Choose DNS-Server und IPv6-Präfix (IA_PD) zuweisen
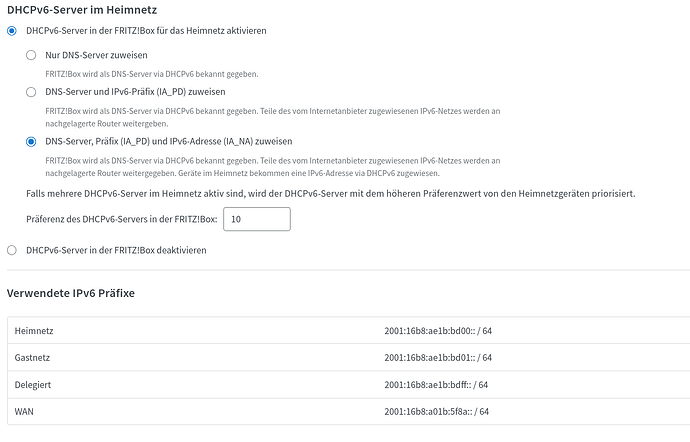This screenshot has height=442, width=690. coord(32,91)
